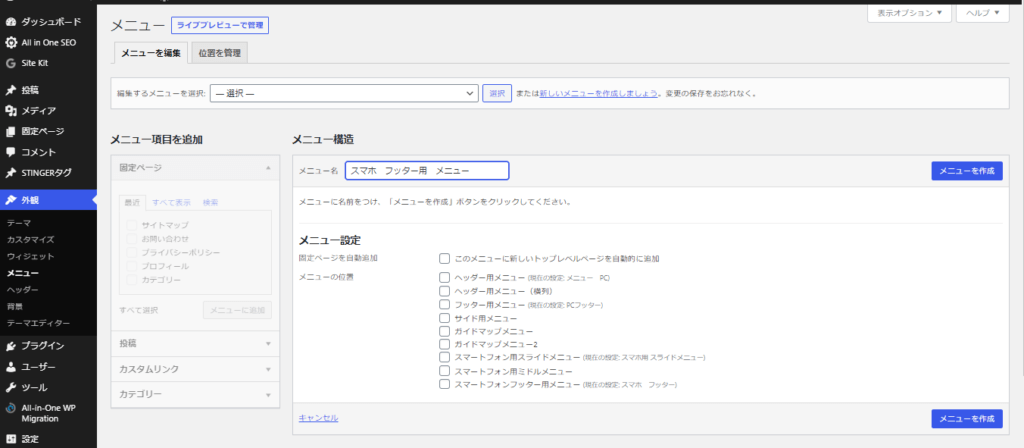Open the 編集するメニューを選択 dropdown

coord(345,93)
